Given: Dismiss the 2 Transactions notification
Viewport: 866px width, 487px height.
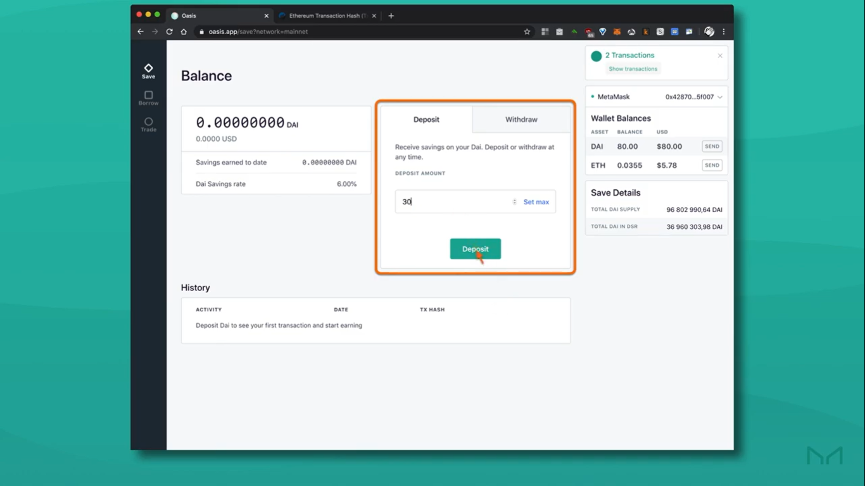Looking at the screenshot, I should coord(720,56).
